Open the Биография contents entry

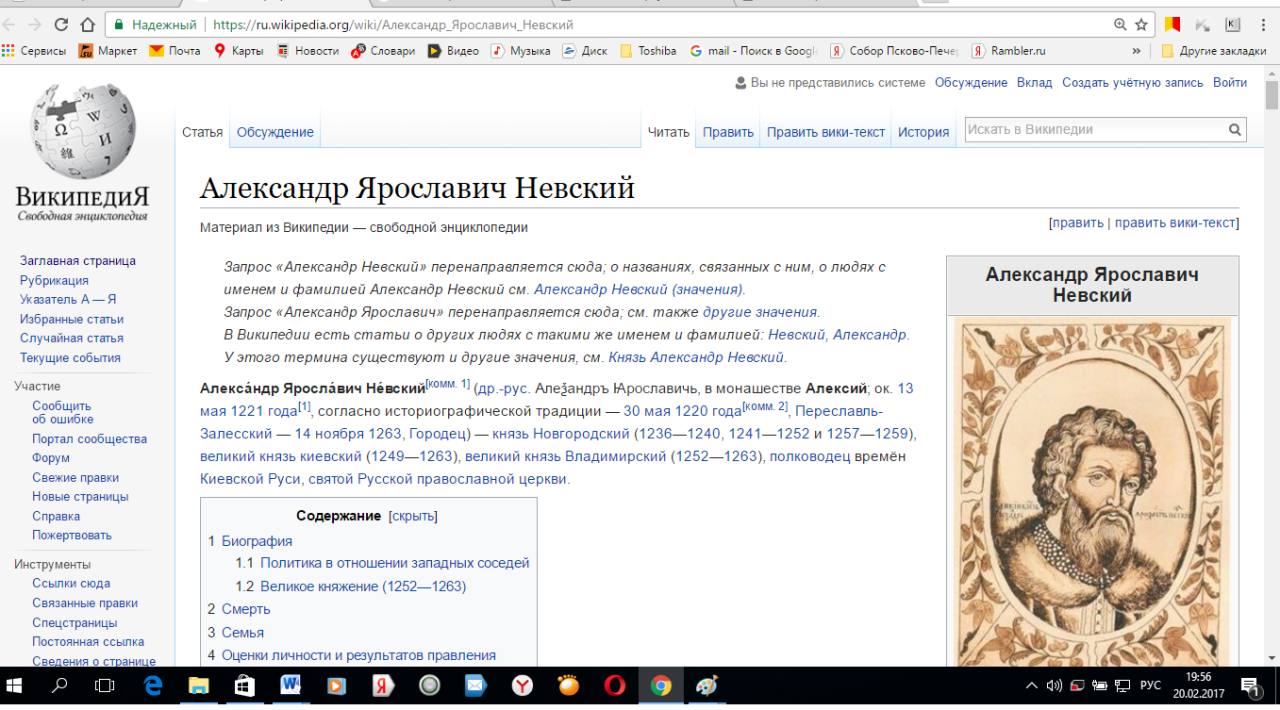[x=257, y=541]
